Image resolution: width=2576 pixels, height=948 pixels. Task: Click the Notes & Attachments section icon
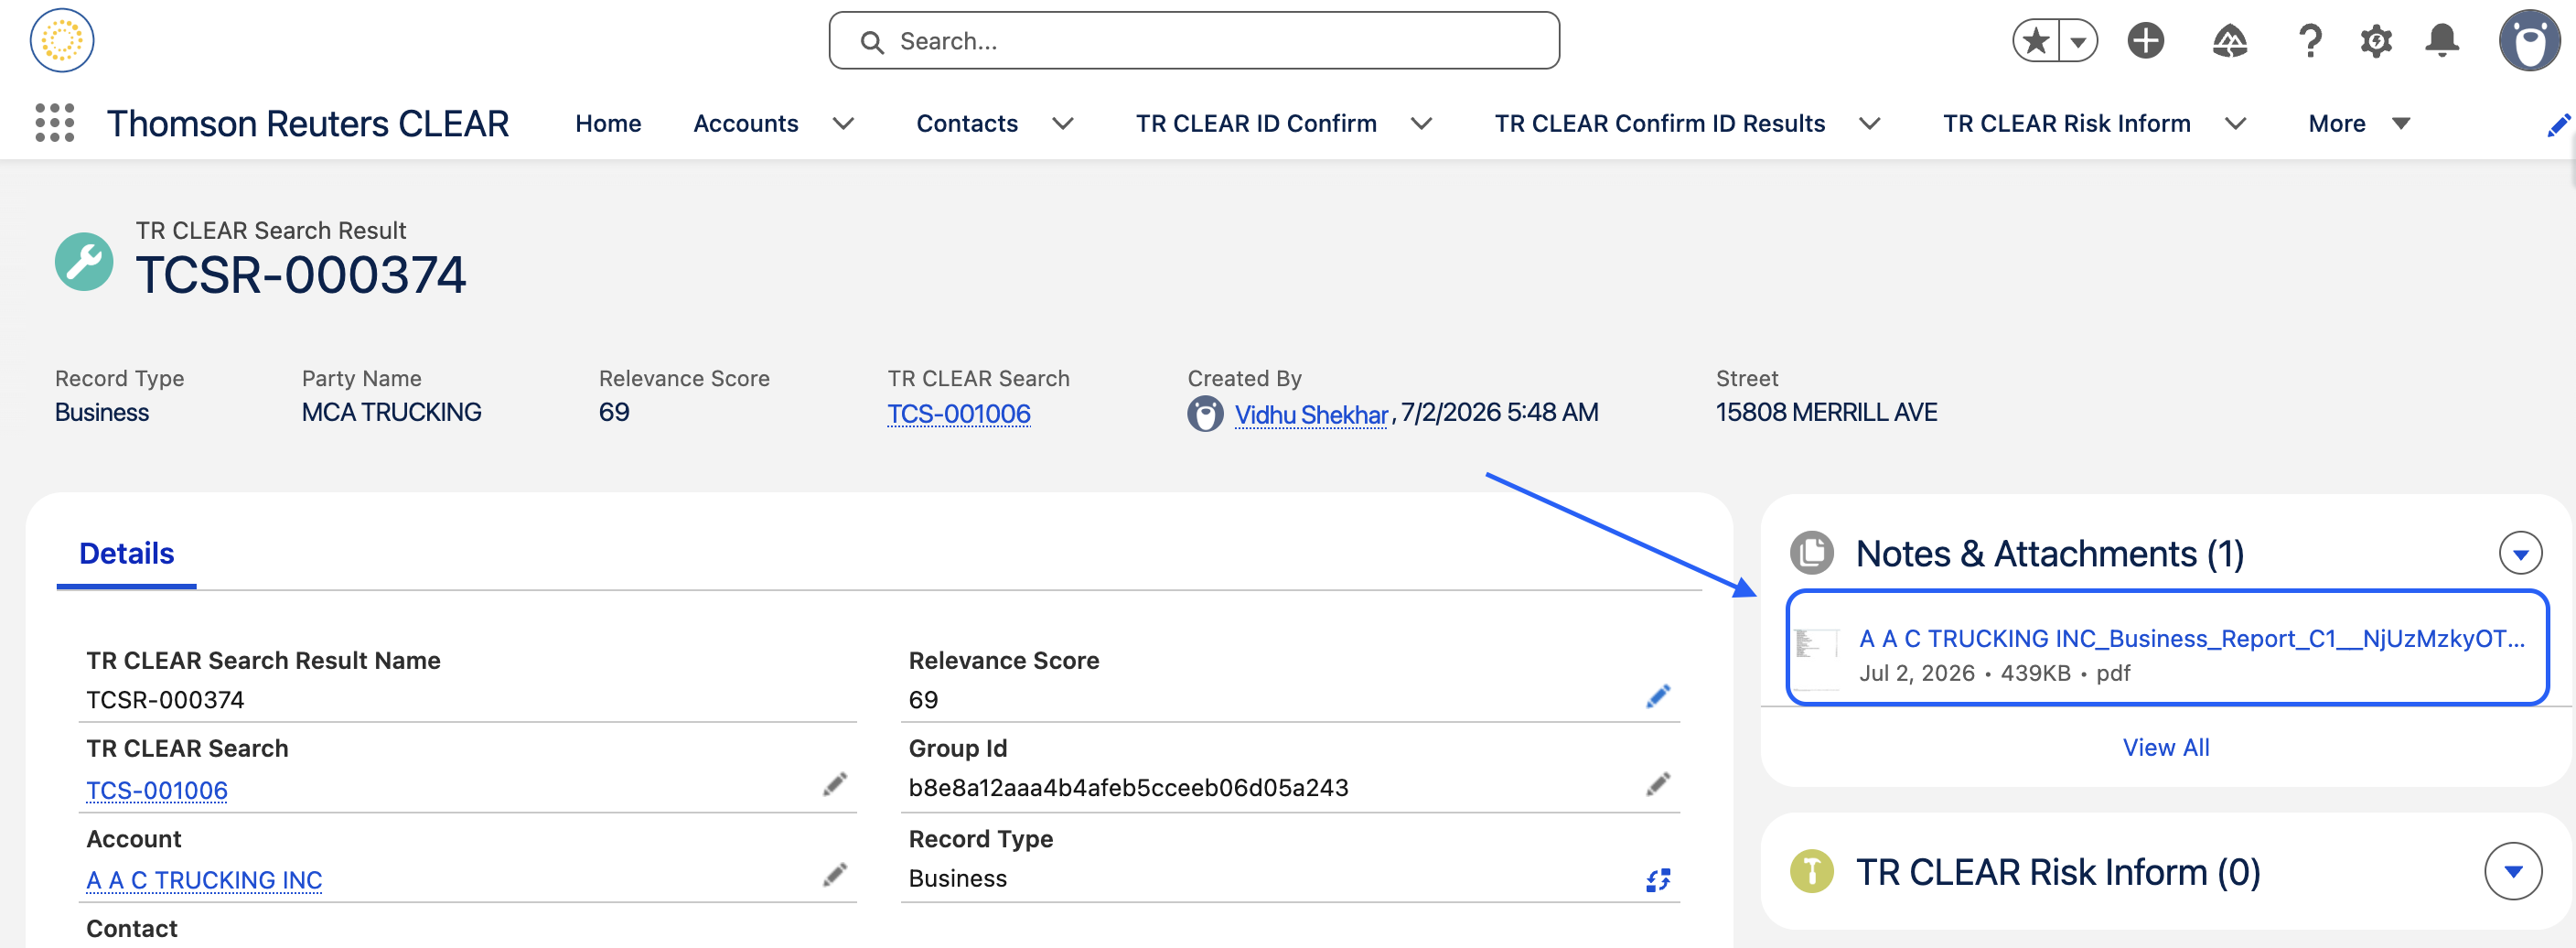point(1811,553)
